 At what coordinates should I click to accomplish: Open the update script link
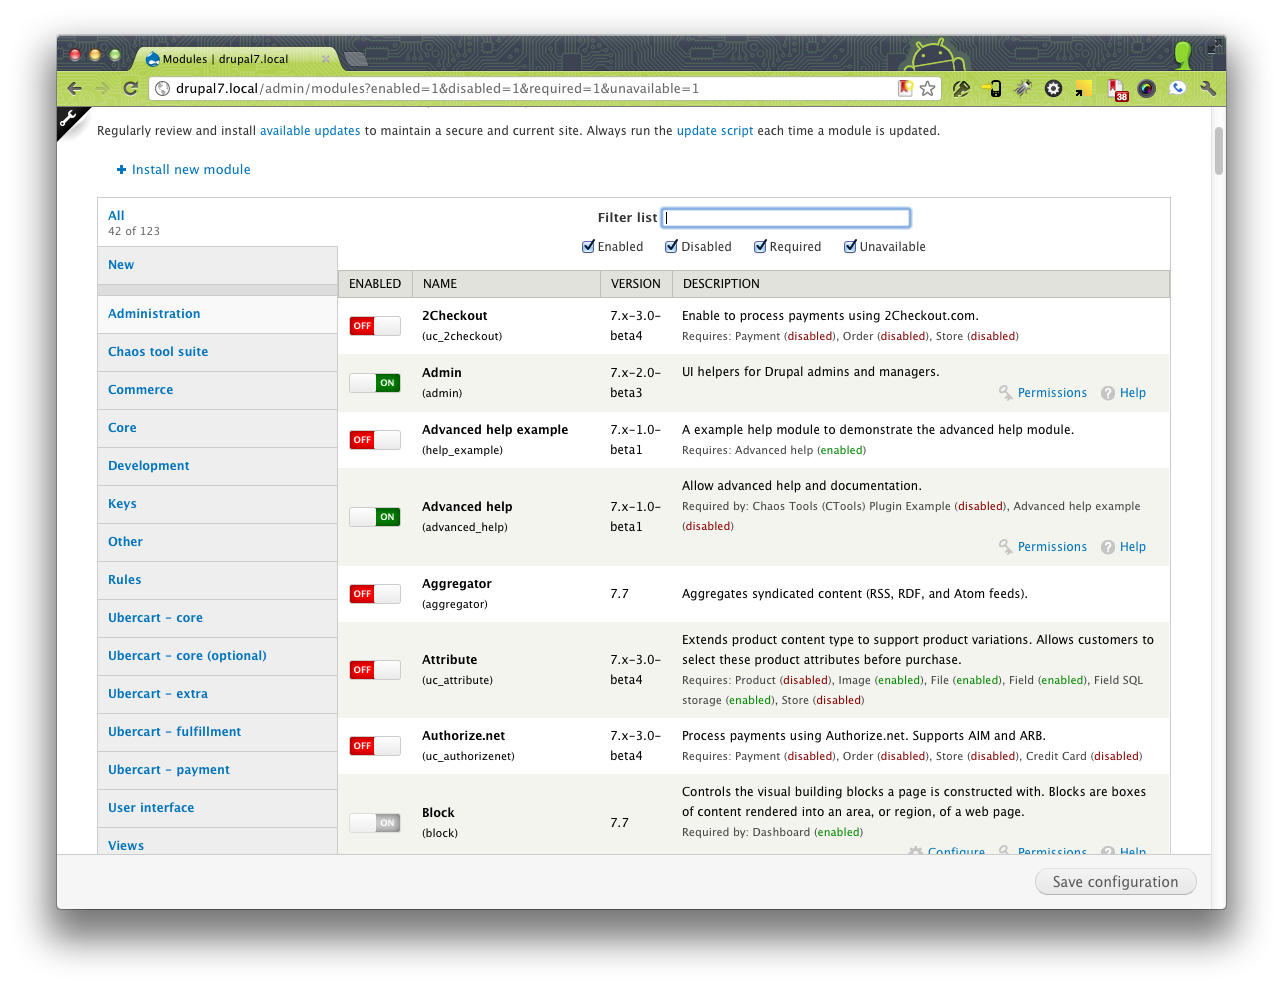(715, 131)
